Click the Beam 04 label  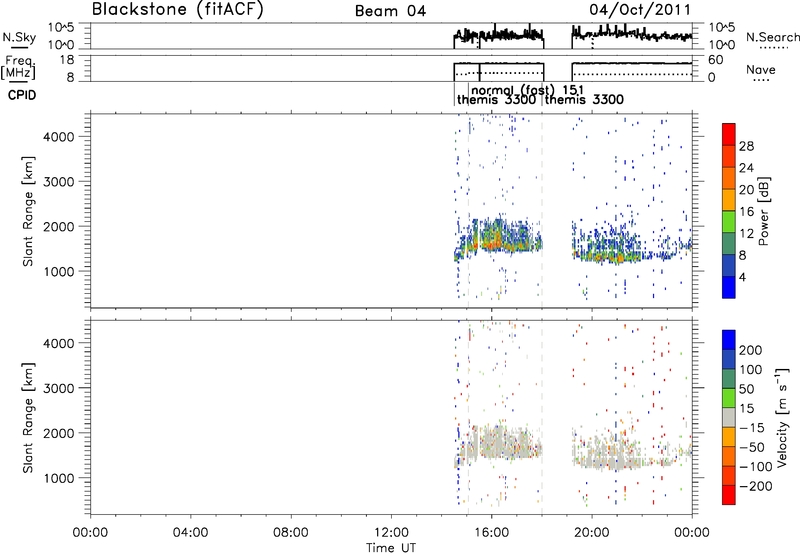coord(391,11)
